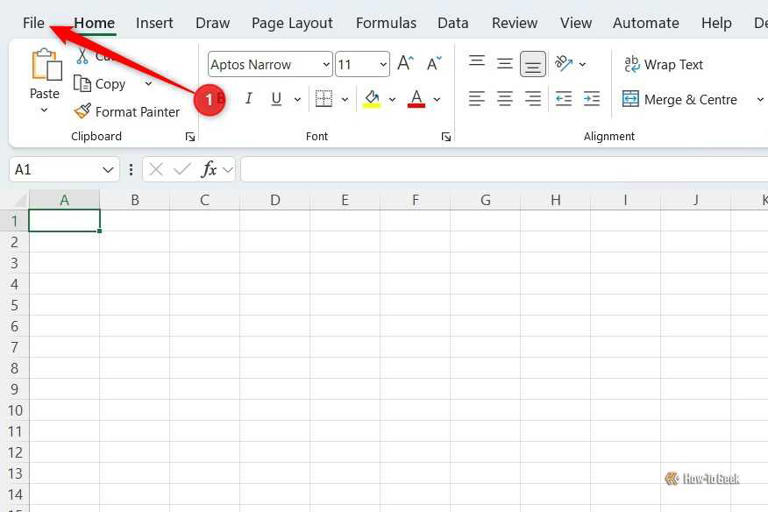Open the font colour dropdown arrow
Viewport: 768px width, 512px height.
tap(437, 99)
